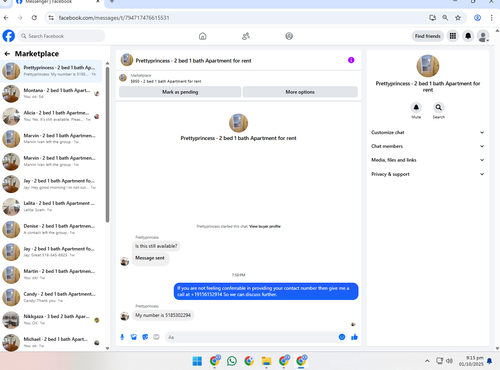Mute the Prettyprincess conversation
Screen dimensions: 500x370
416,108
